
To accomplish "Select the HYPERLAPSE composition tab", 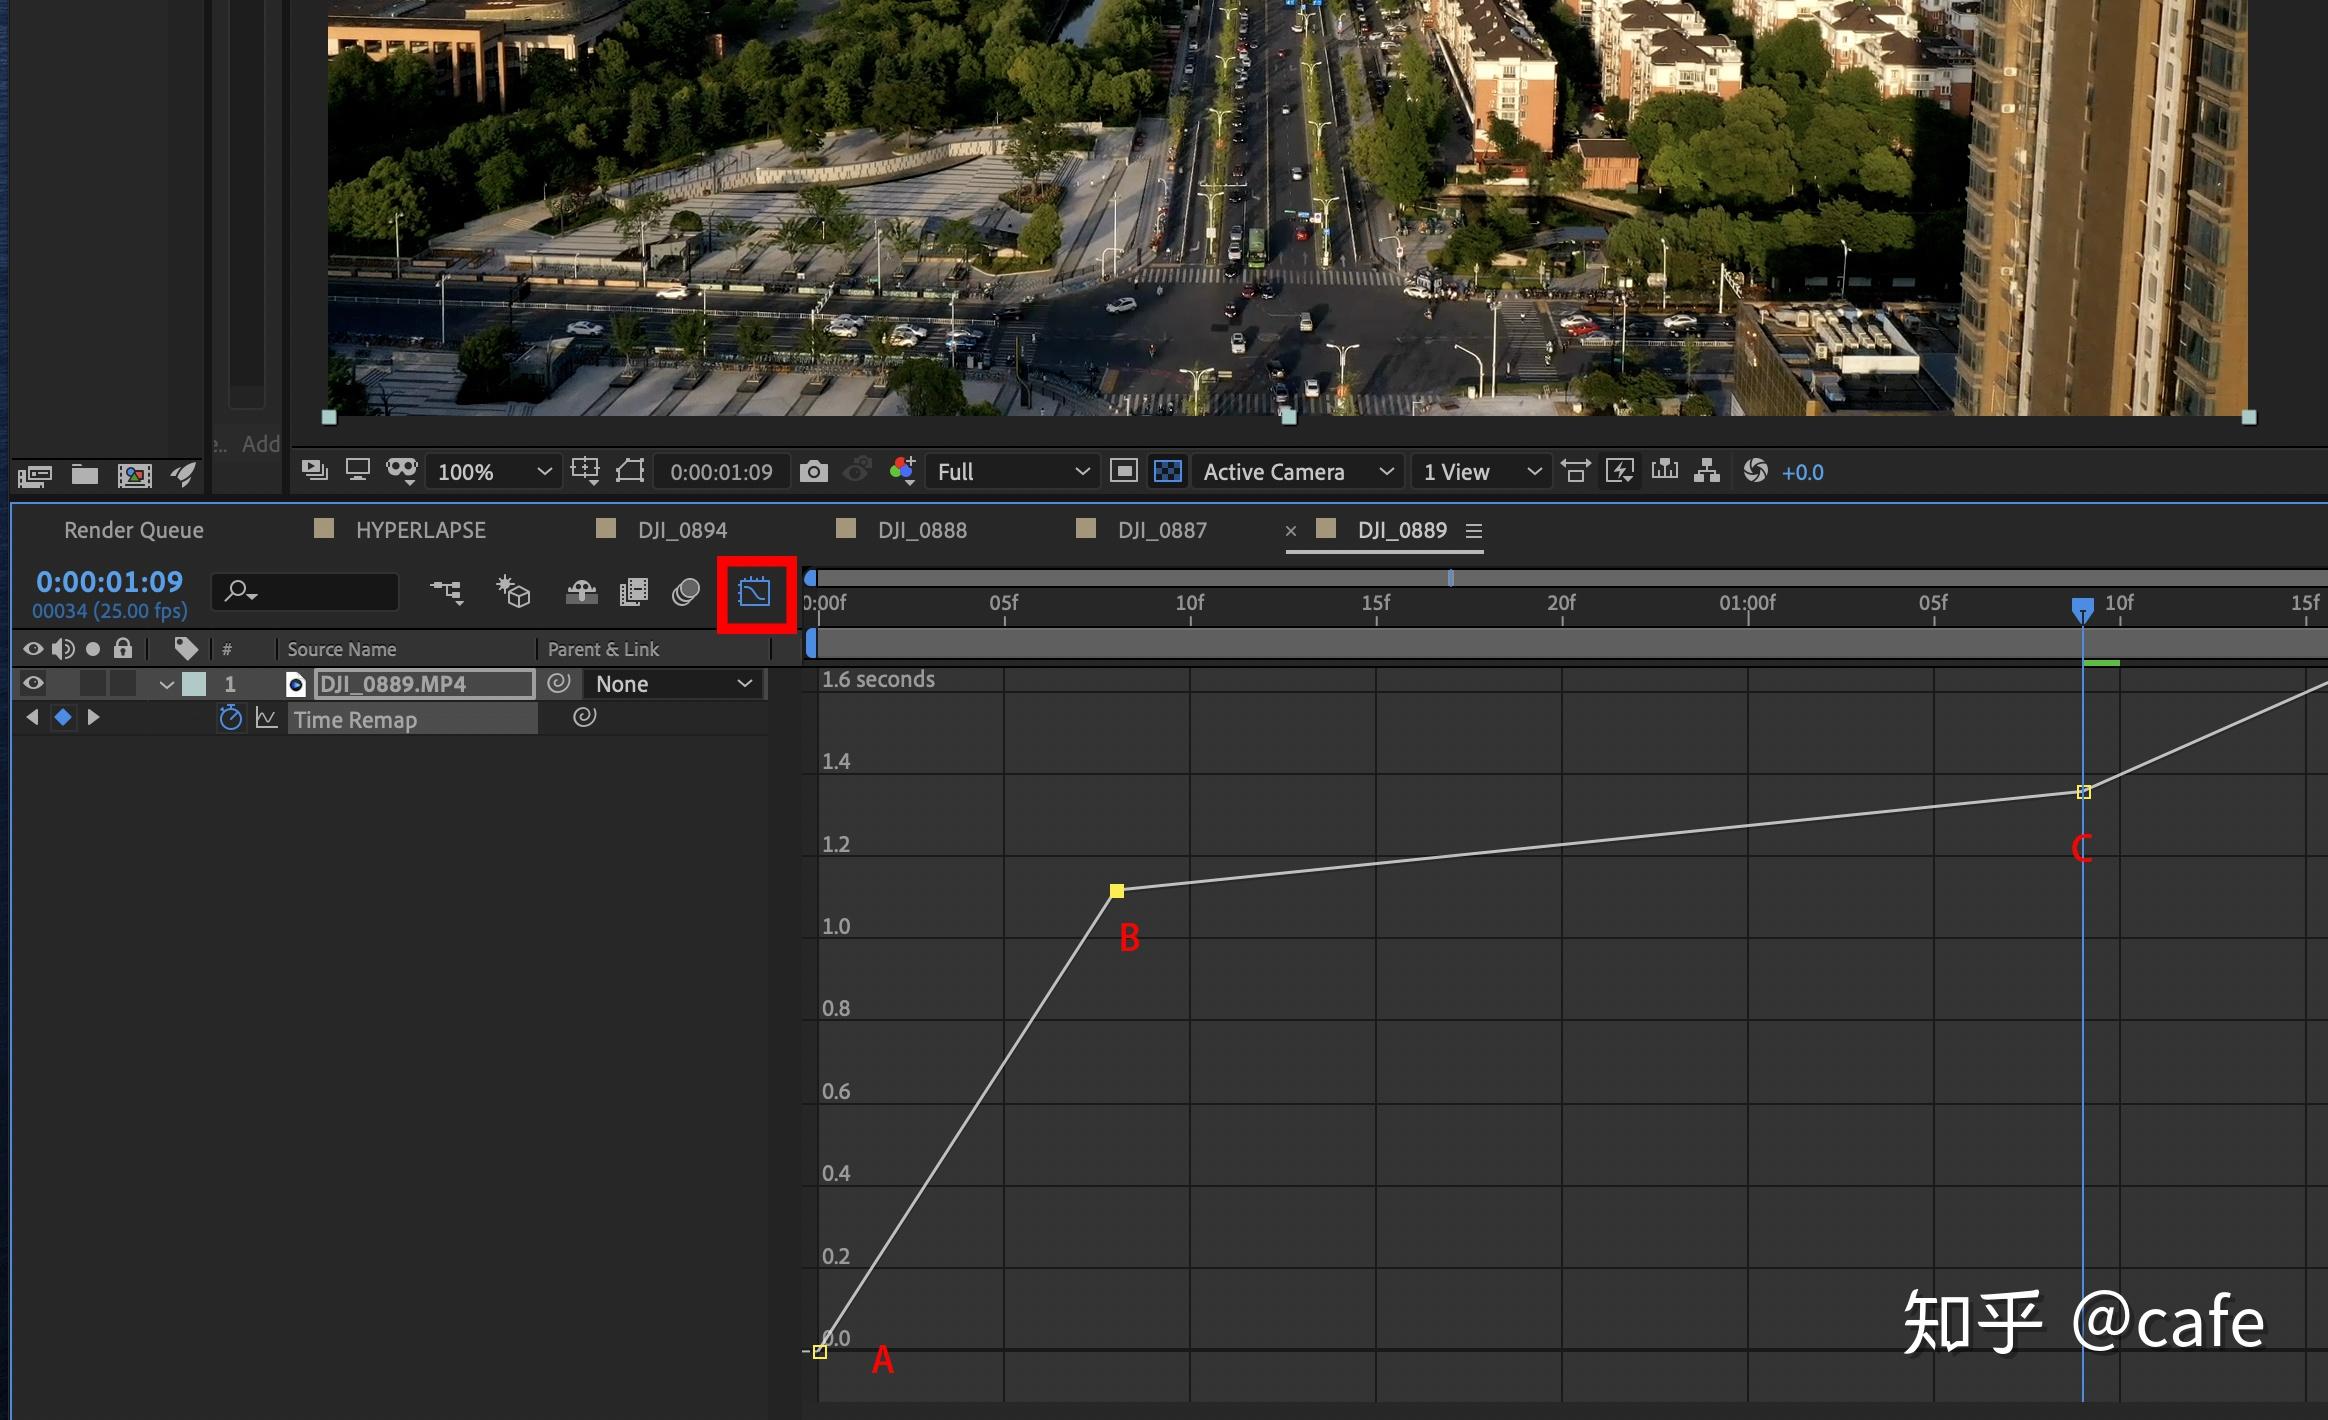I will coord(419,529).
